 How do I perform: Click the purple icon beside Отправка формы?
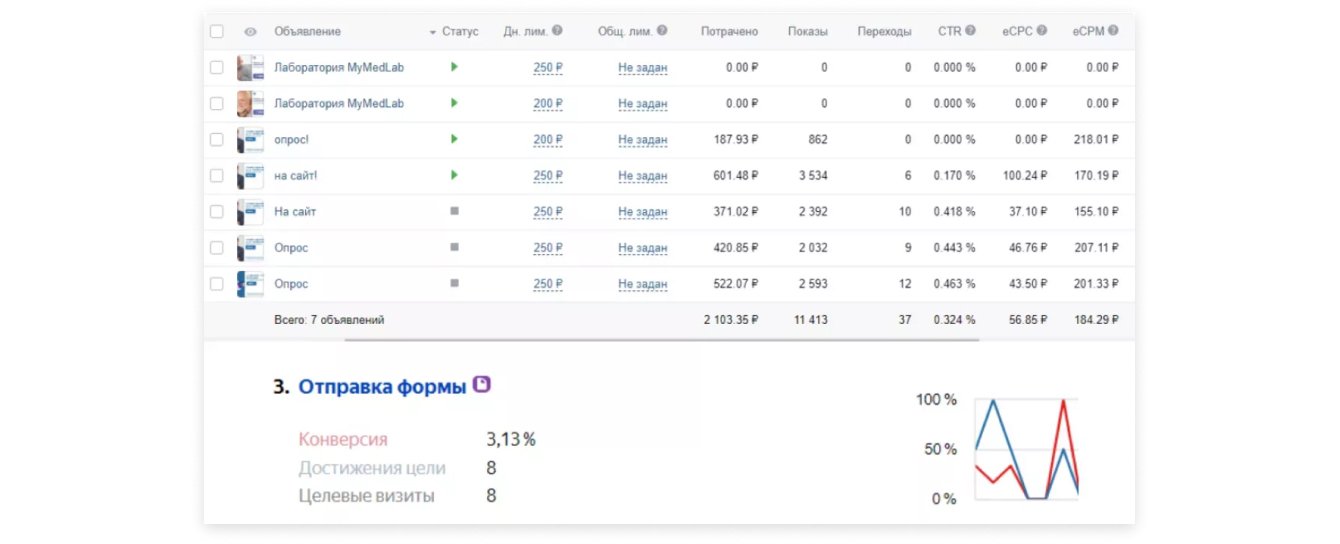482,385
